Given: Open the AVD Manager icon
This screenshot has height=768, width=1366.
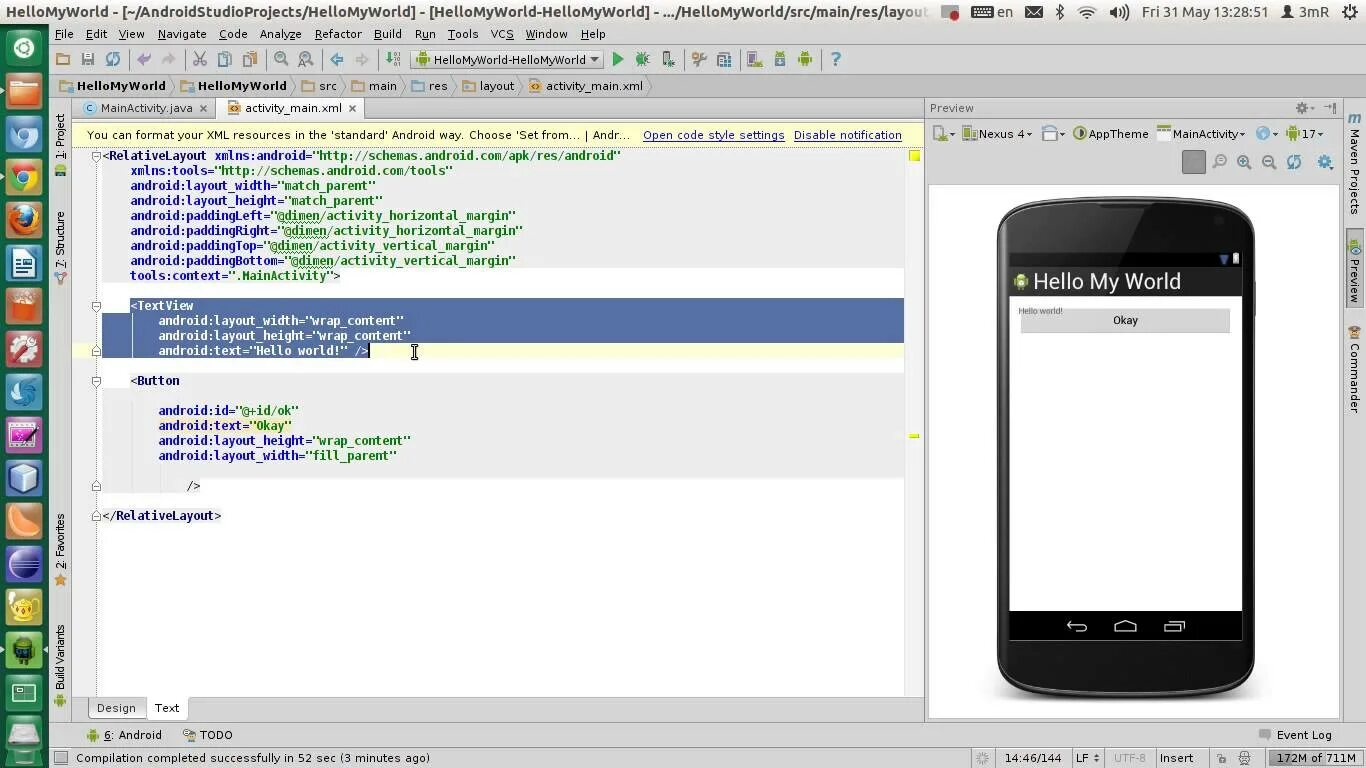Looking at the screenshot, I should point(755,59).
